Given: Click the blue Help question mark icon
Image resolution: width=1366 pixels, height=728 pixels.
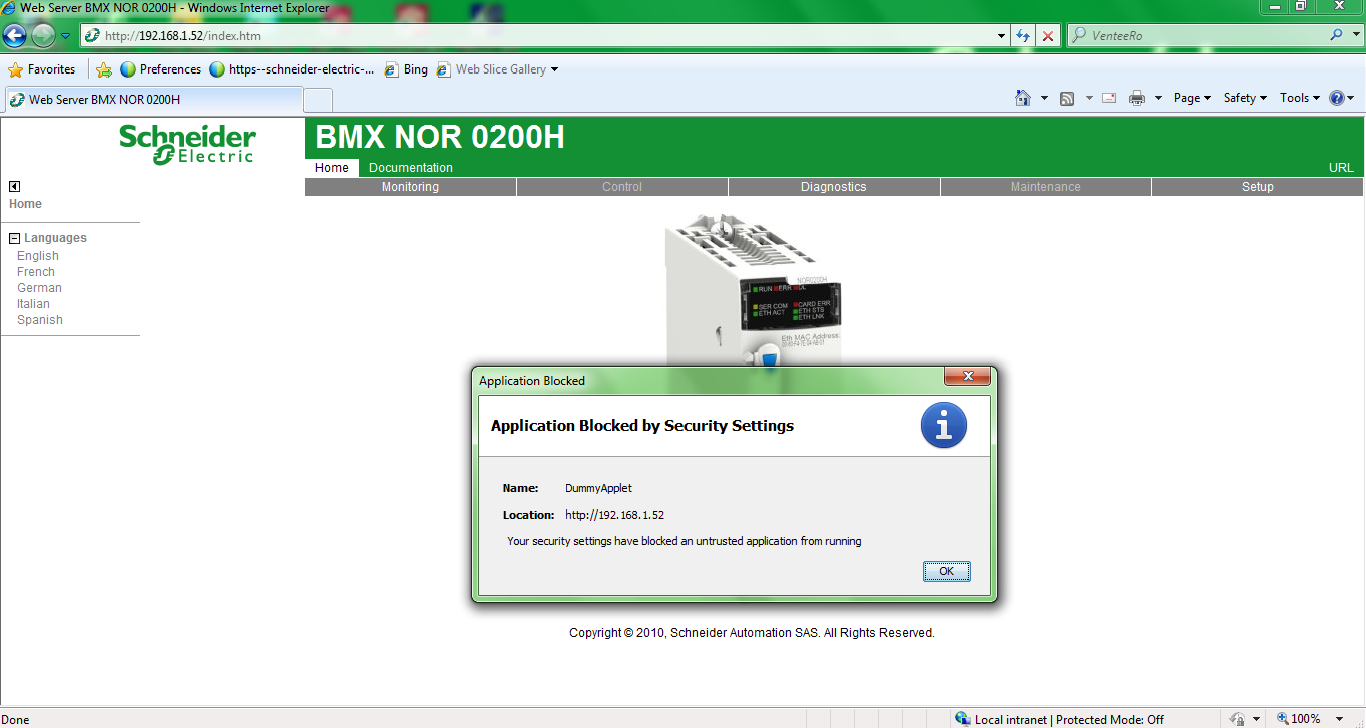Looking at the screenshot, I should point(1337,98).
